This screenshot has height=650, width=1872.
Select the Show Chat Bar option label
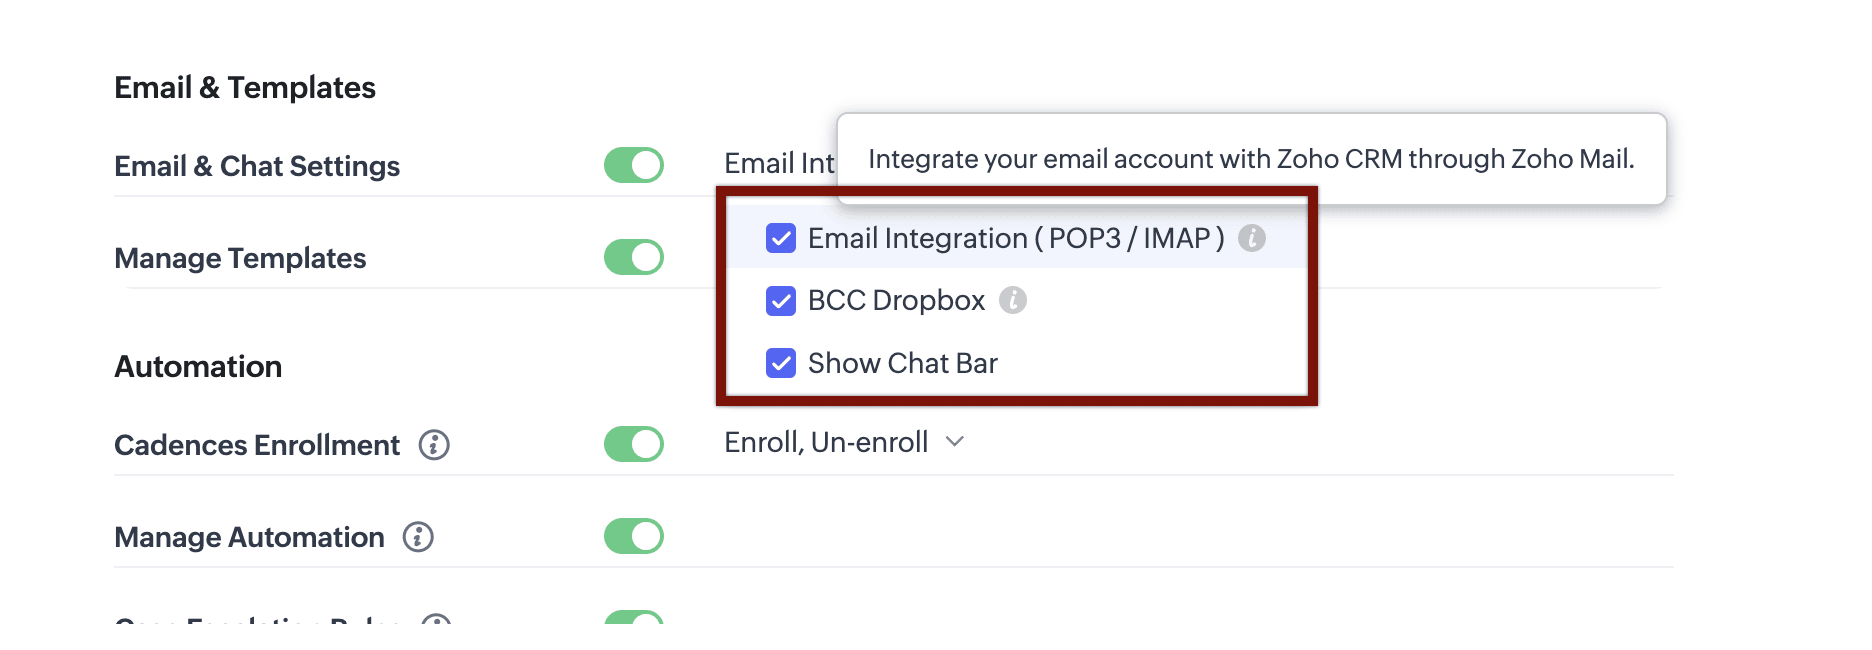tap(902, 363)
